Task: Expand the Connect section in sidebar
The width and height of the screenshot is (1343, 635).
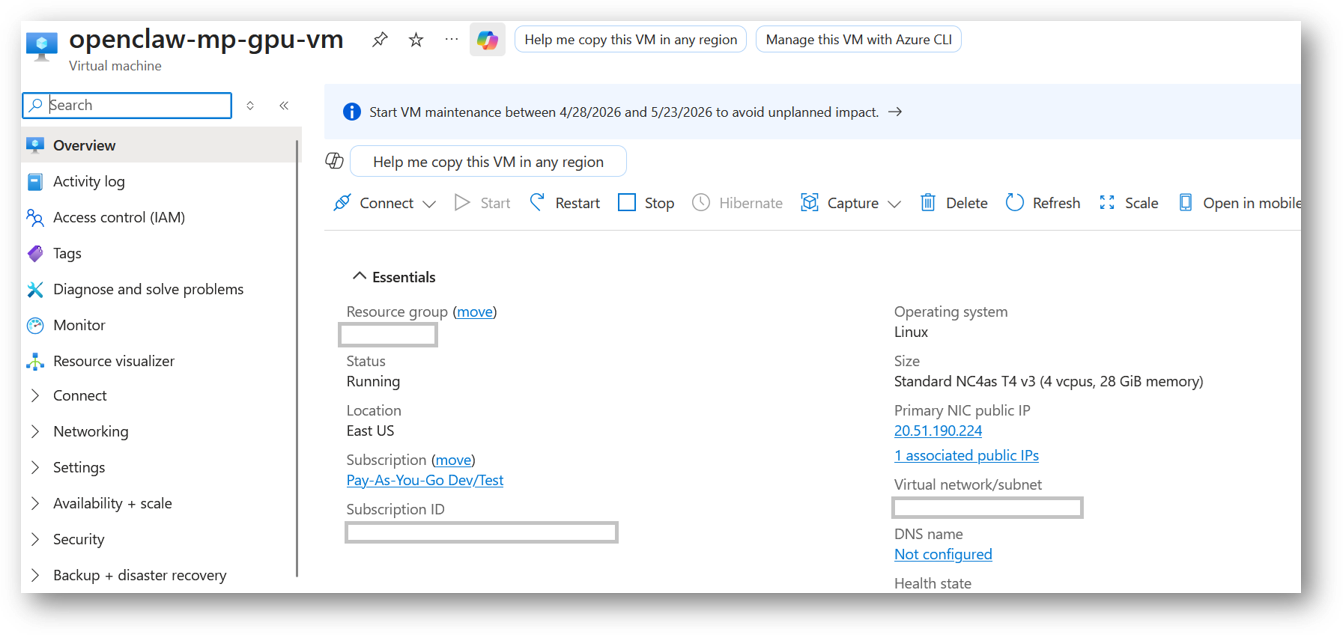Action: [x=35, y=396]
